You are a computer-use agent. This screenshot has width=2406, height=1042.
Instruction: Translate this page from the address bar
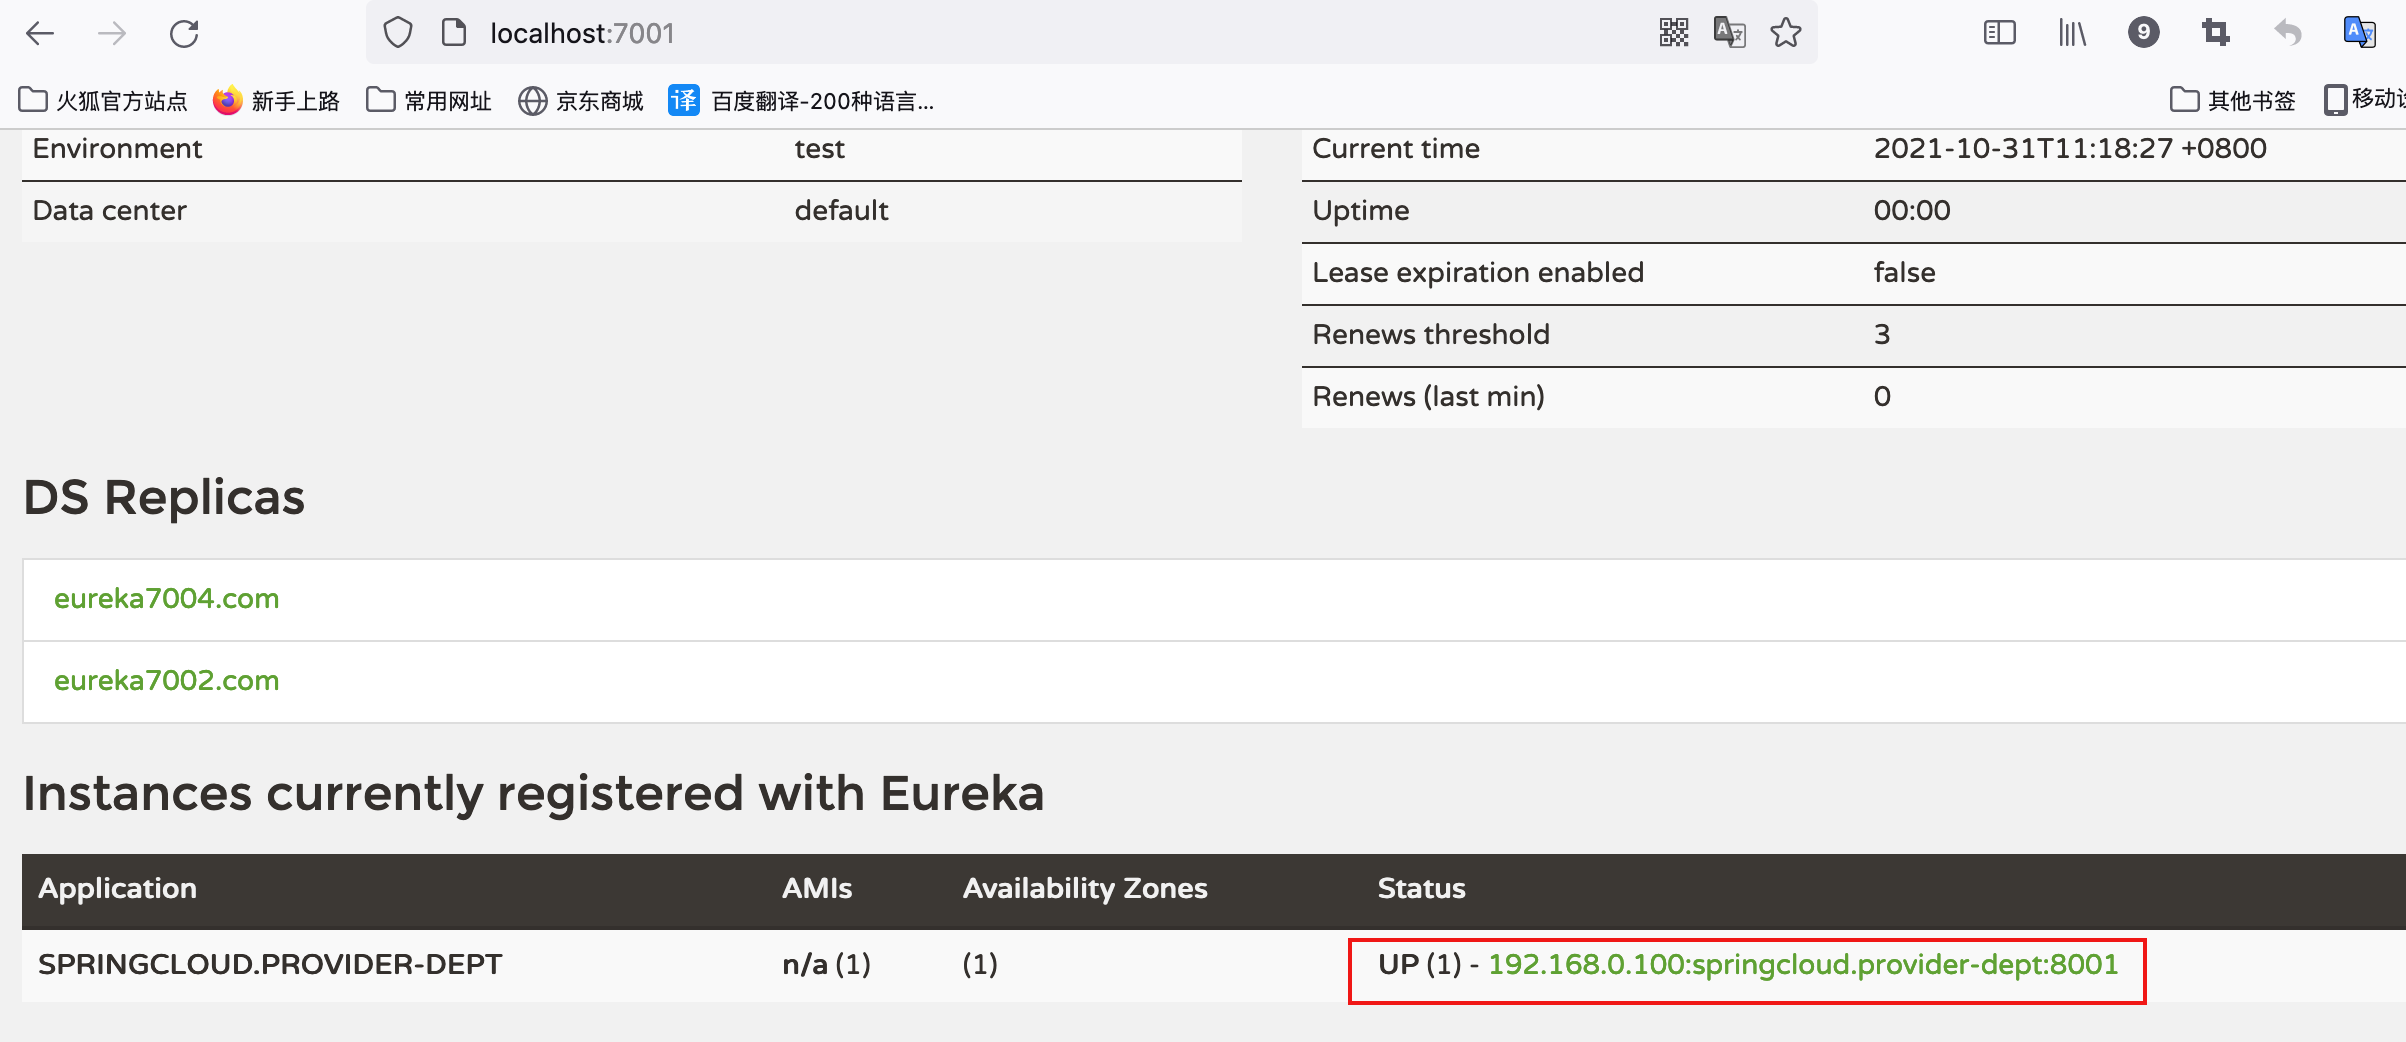point(1729,33)
